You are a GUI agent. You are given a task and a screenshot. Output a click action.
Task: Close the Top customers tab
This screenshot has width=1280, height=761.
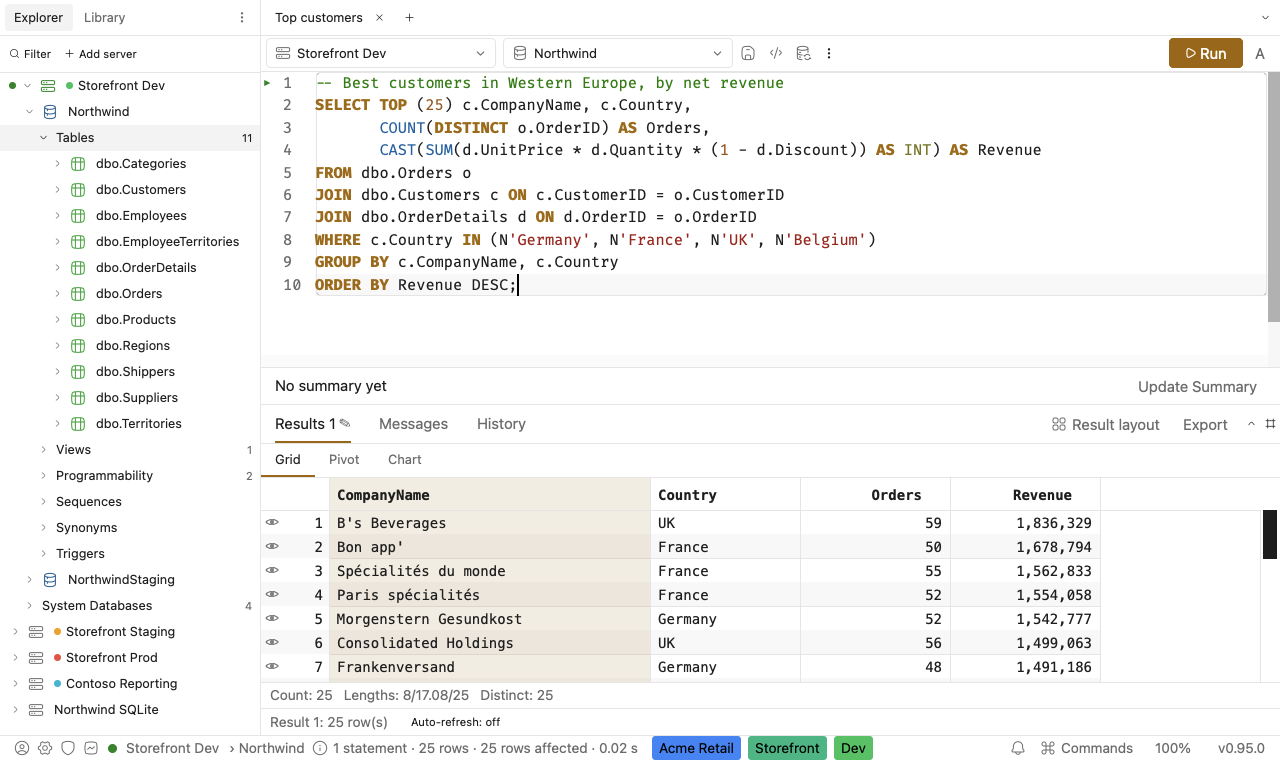pos(379,18)
